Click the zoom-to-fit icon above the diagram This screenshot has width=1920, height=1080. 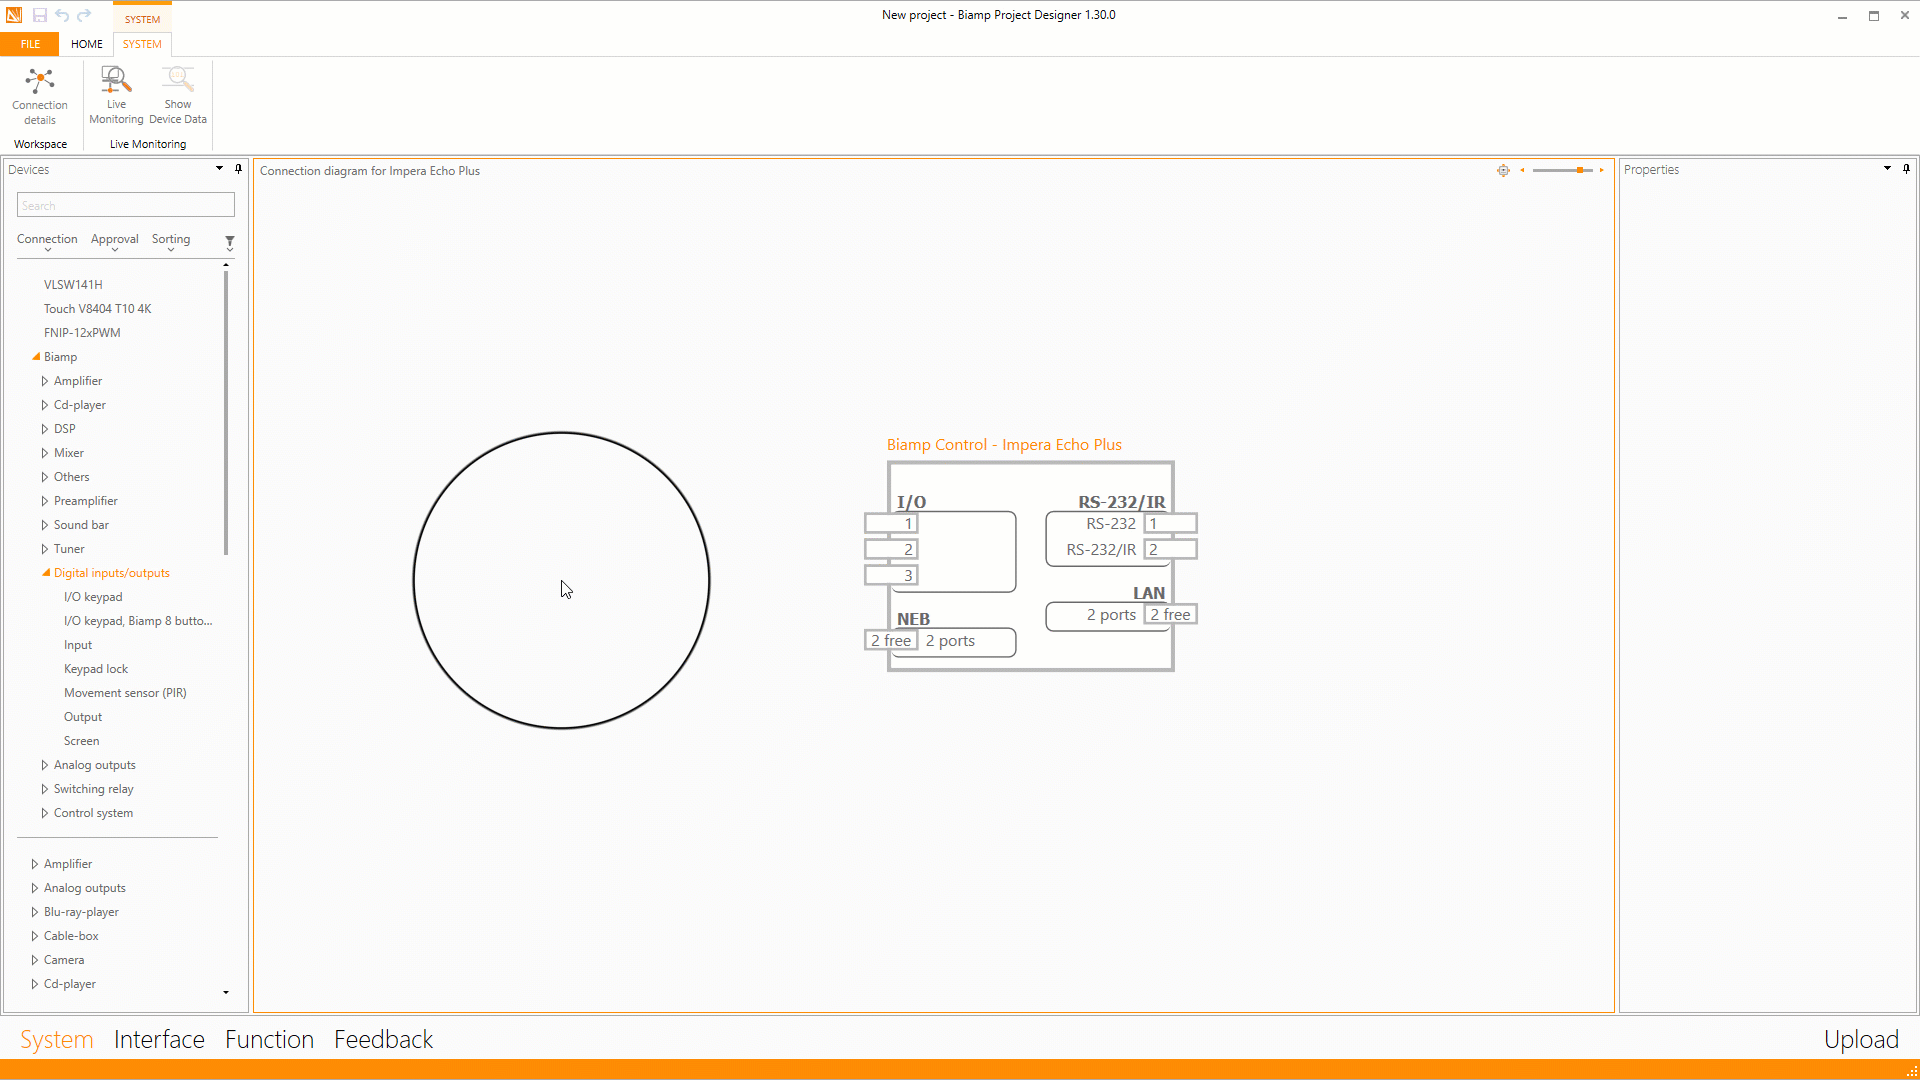(1503, 170)
